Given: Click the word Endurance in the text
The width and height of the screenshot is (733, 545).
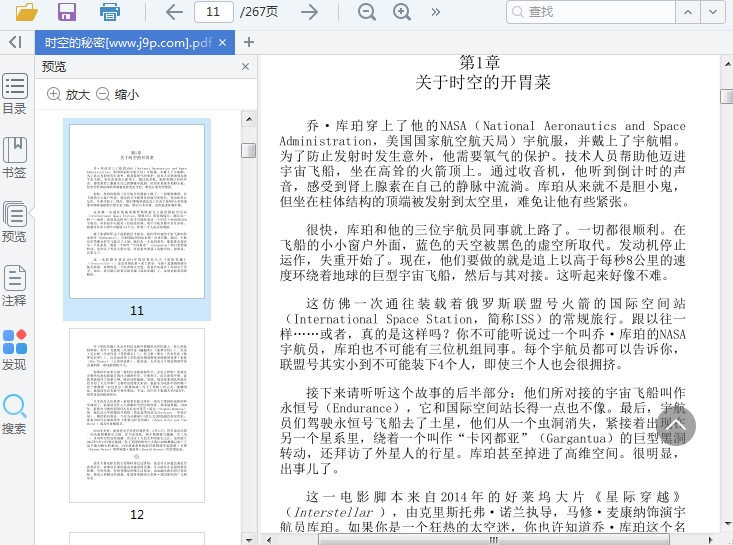Looking at the screenshot, I should coord(362,408).
